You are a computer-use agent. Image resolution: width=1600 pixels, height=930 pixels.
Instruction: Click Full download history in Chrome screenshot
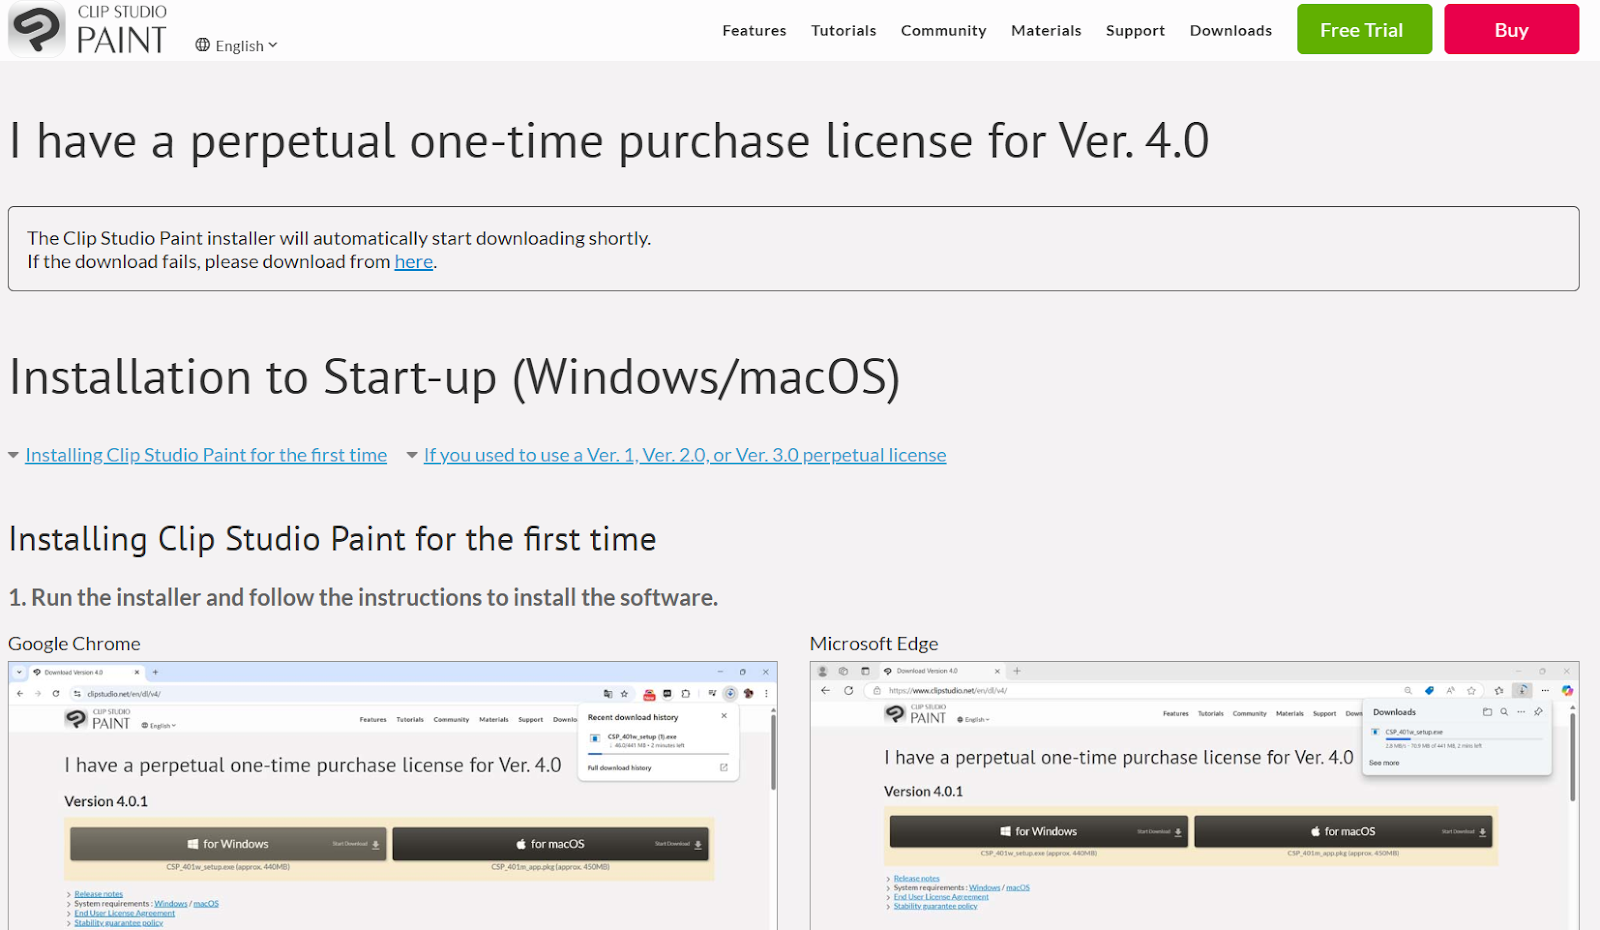tap(619, 768)
